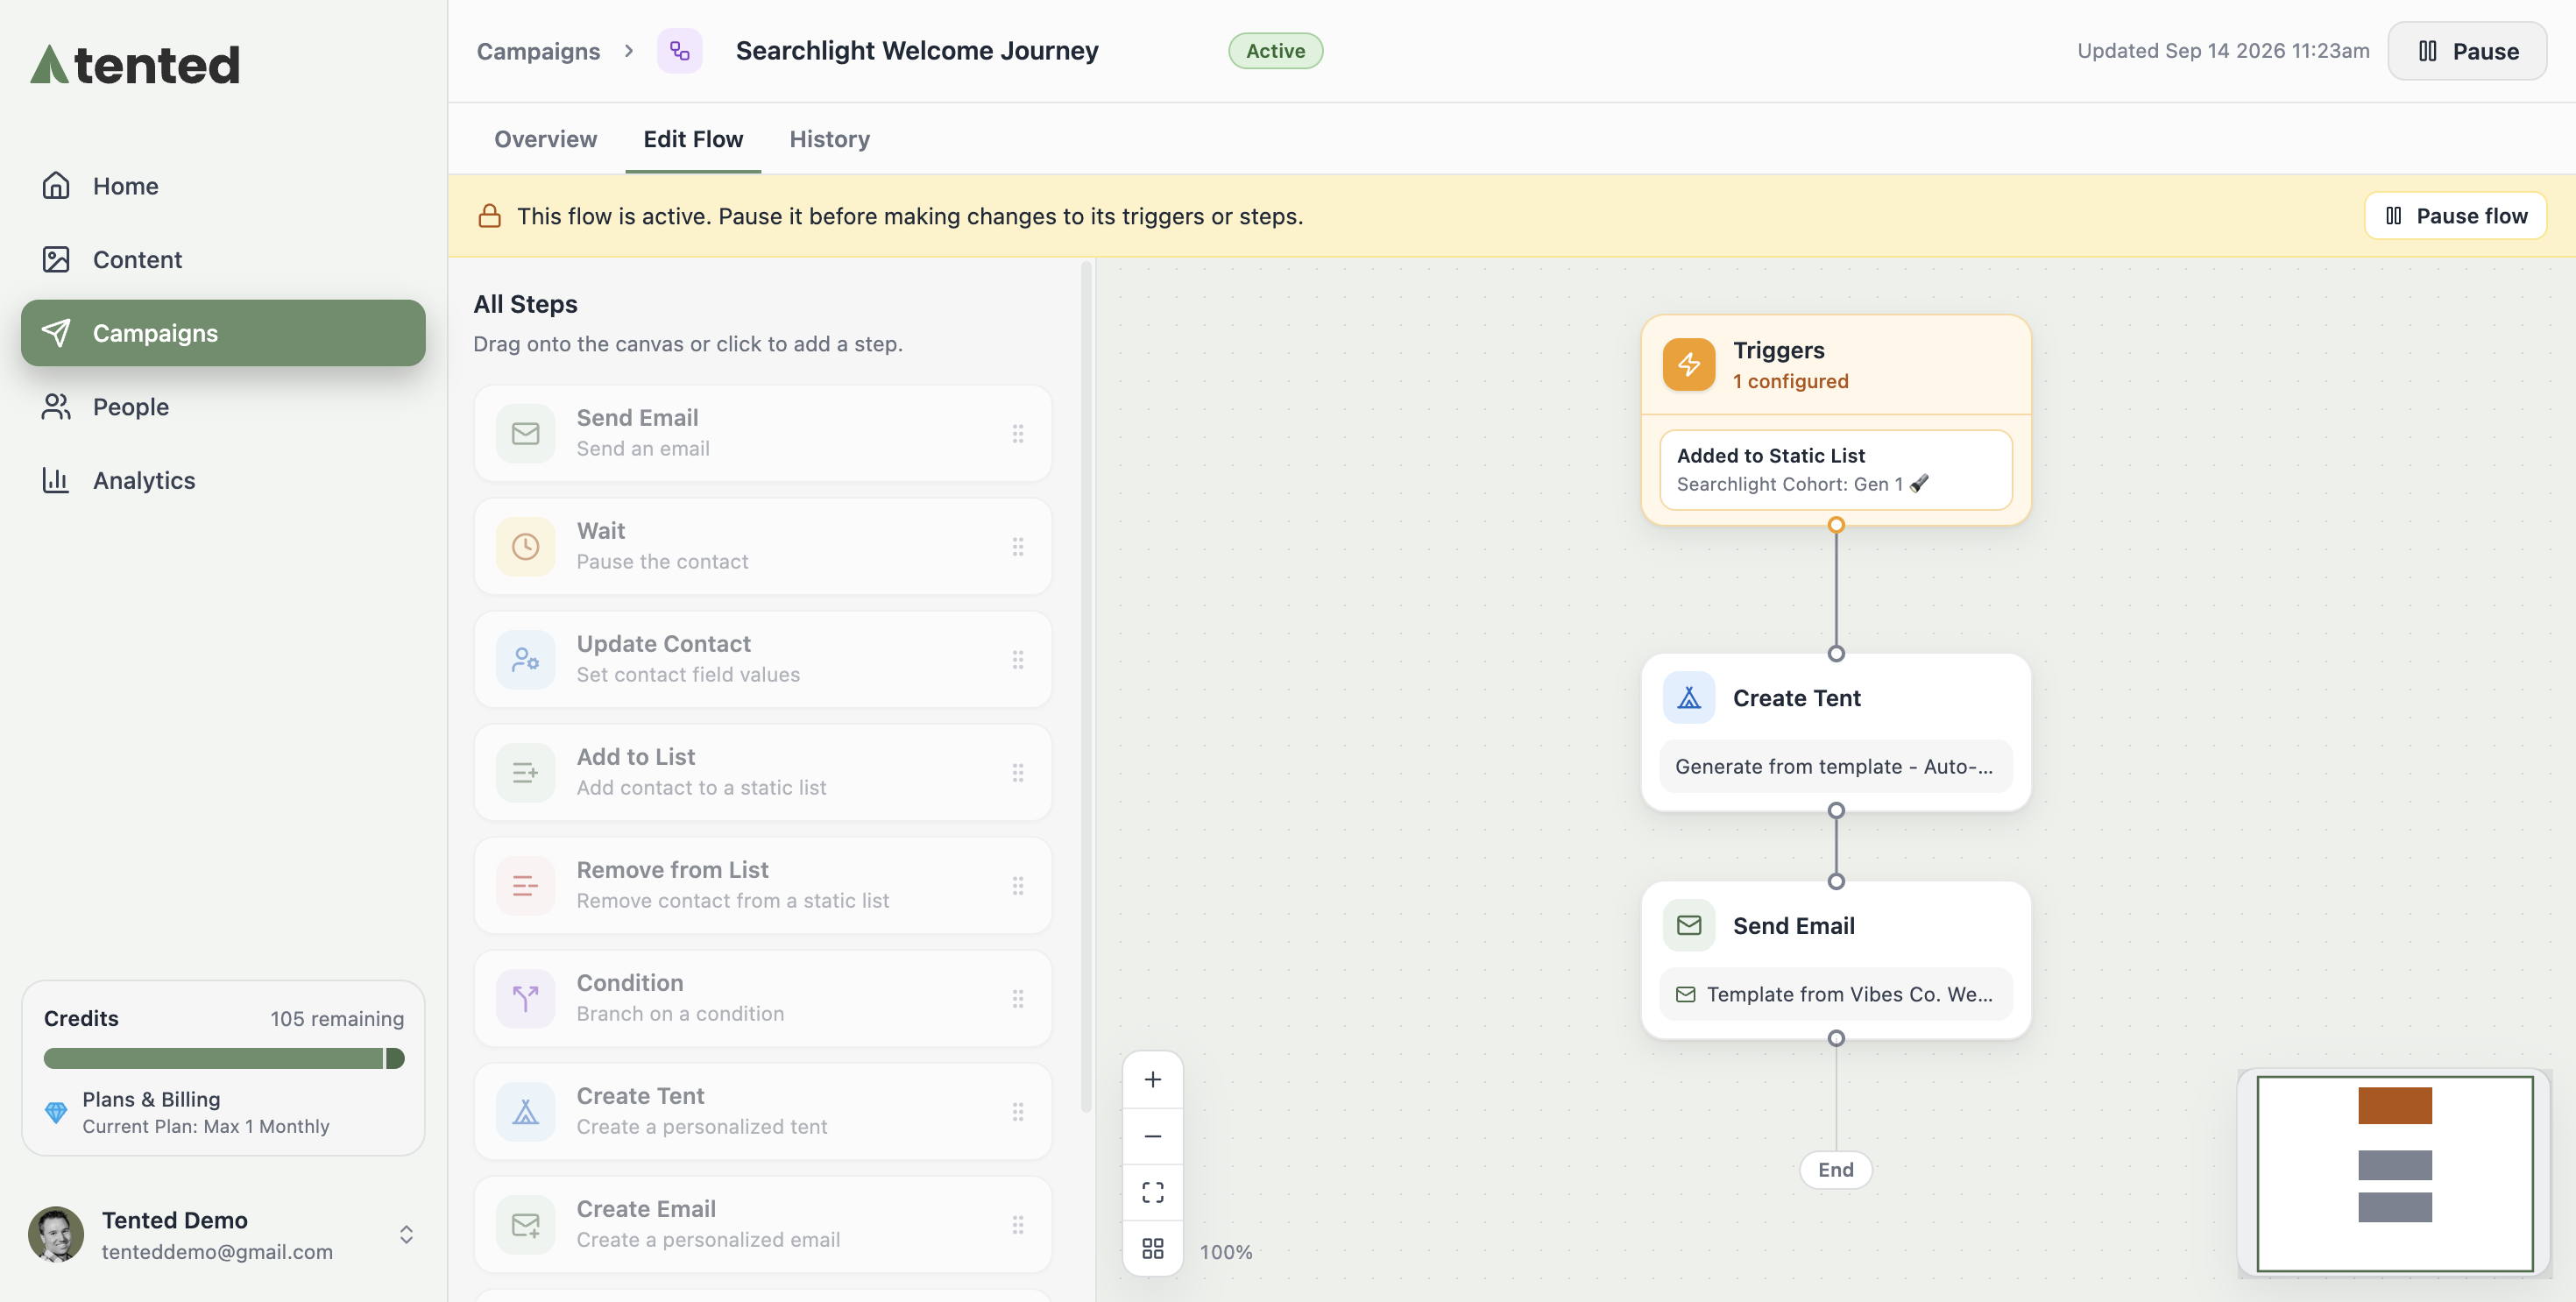Click the Campaigns breadcrumb link
The width and height of the screenshot is (2576, 1302).
[x=538, y=50]
